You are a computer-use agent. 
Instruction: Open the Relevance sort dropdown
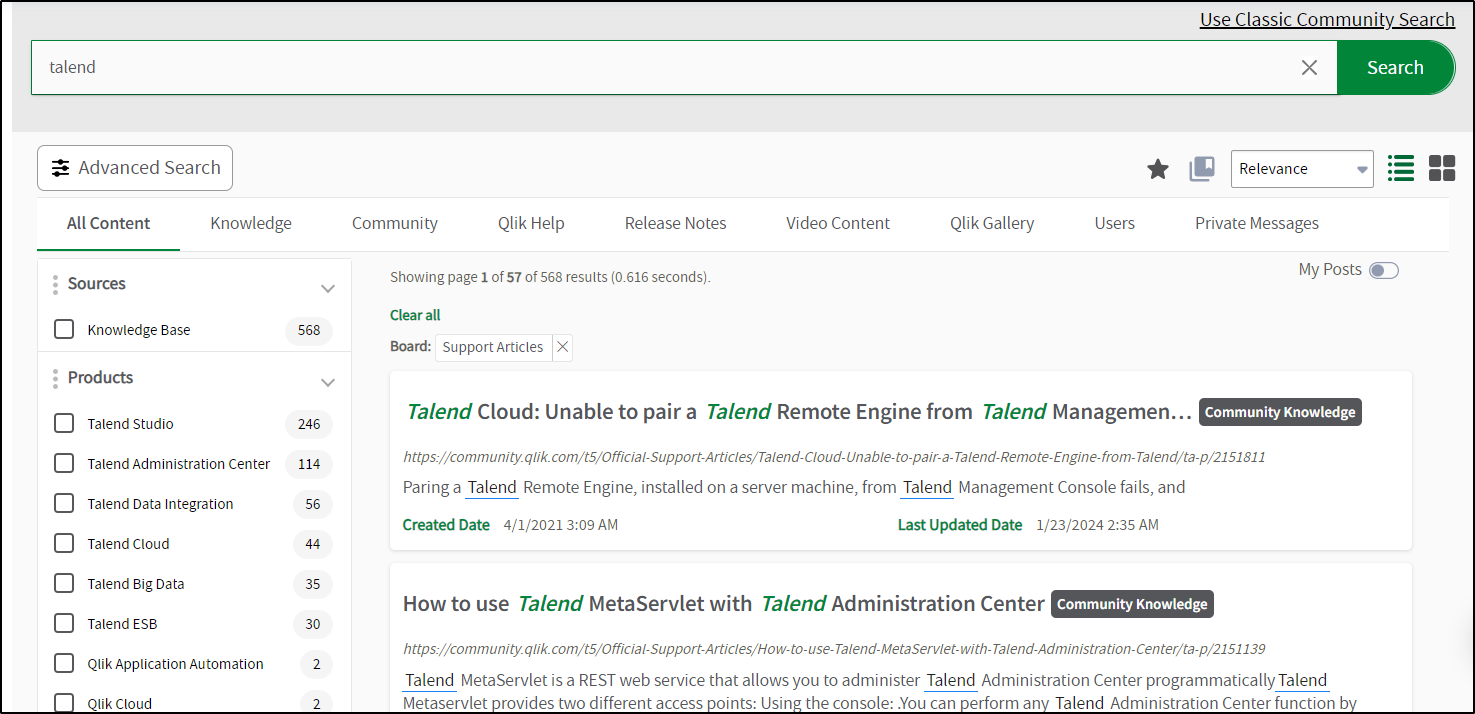click(1301, 169)
